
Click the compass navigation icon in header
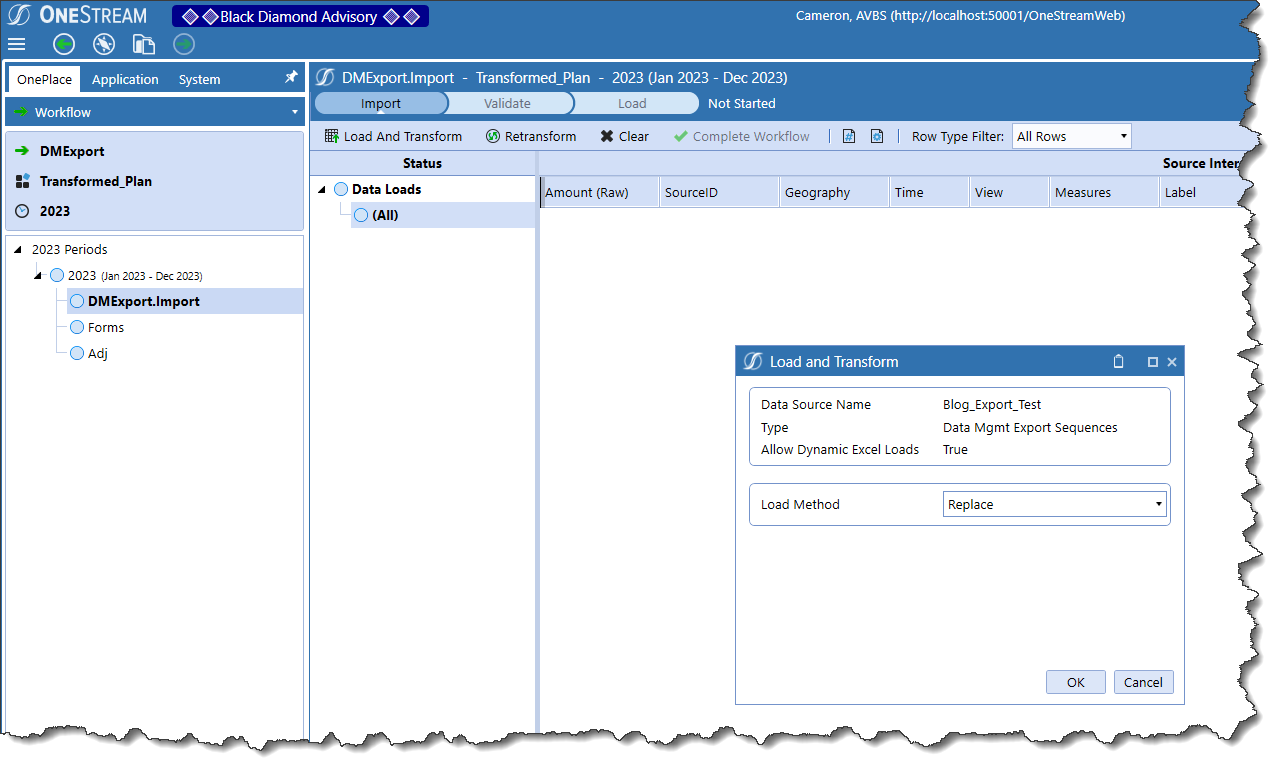(104, 44)
